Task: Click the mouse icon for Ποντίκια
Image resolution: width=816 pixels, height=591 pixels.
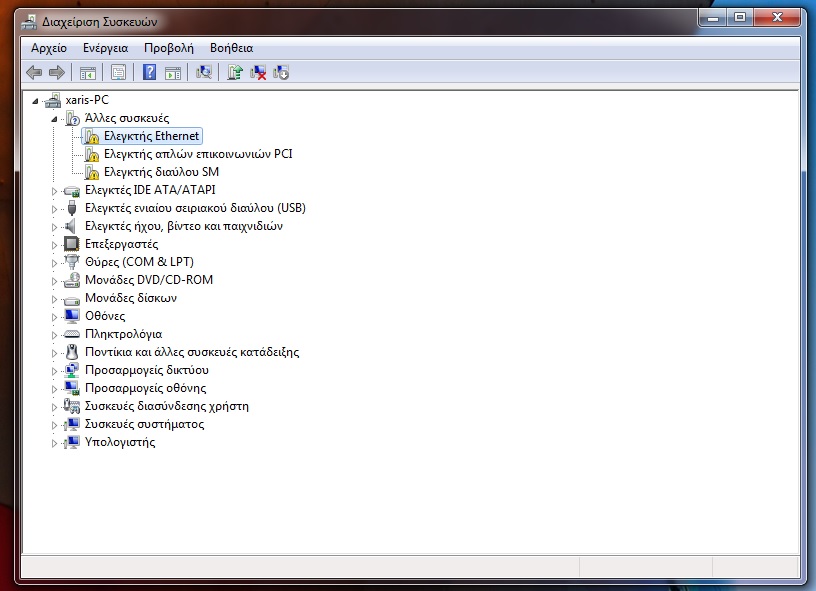Action: tap(72, 352)
